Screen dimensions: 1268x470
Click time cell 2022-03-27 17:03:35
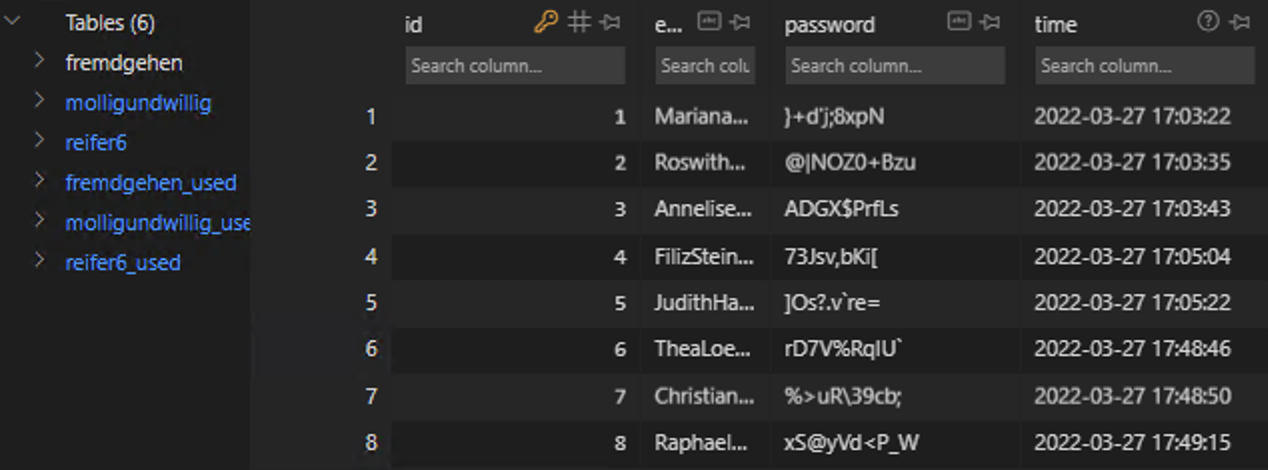click(1144, 163)
